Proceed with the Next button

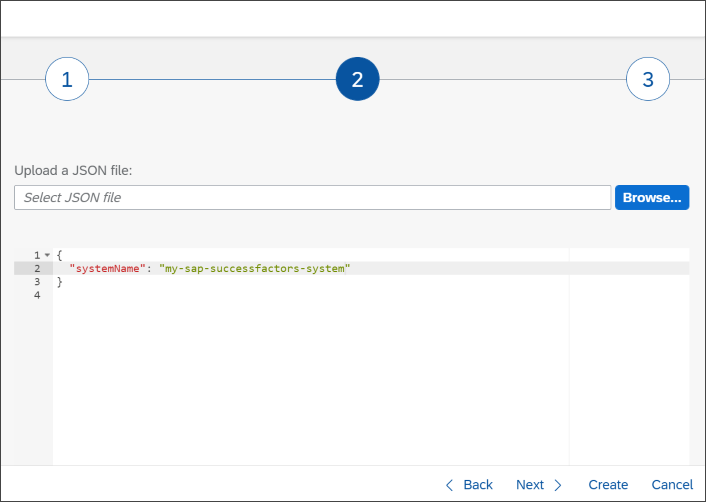coord(539,485)
